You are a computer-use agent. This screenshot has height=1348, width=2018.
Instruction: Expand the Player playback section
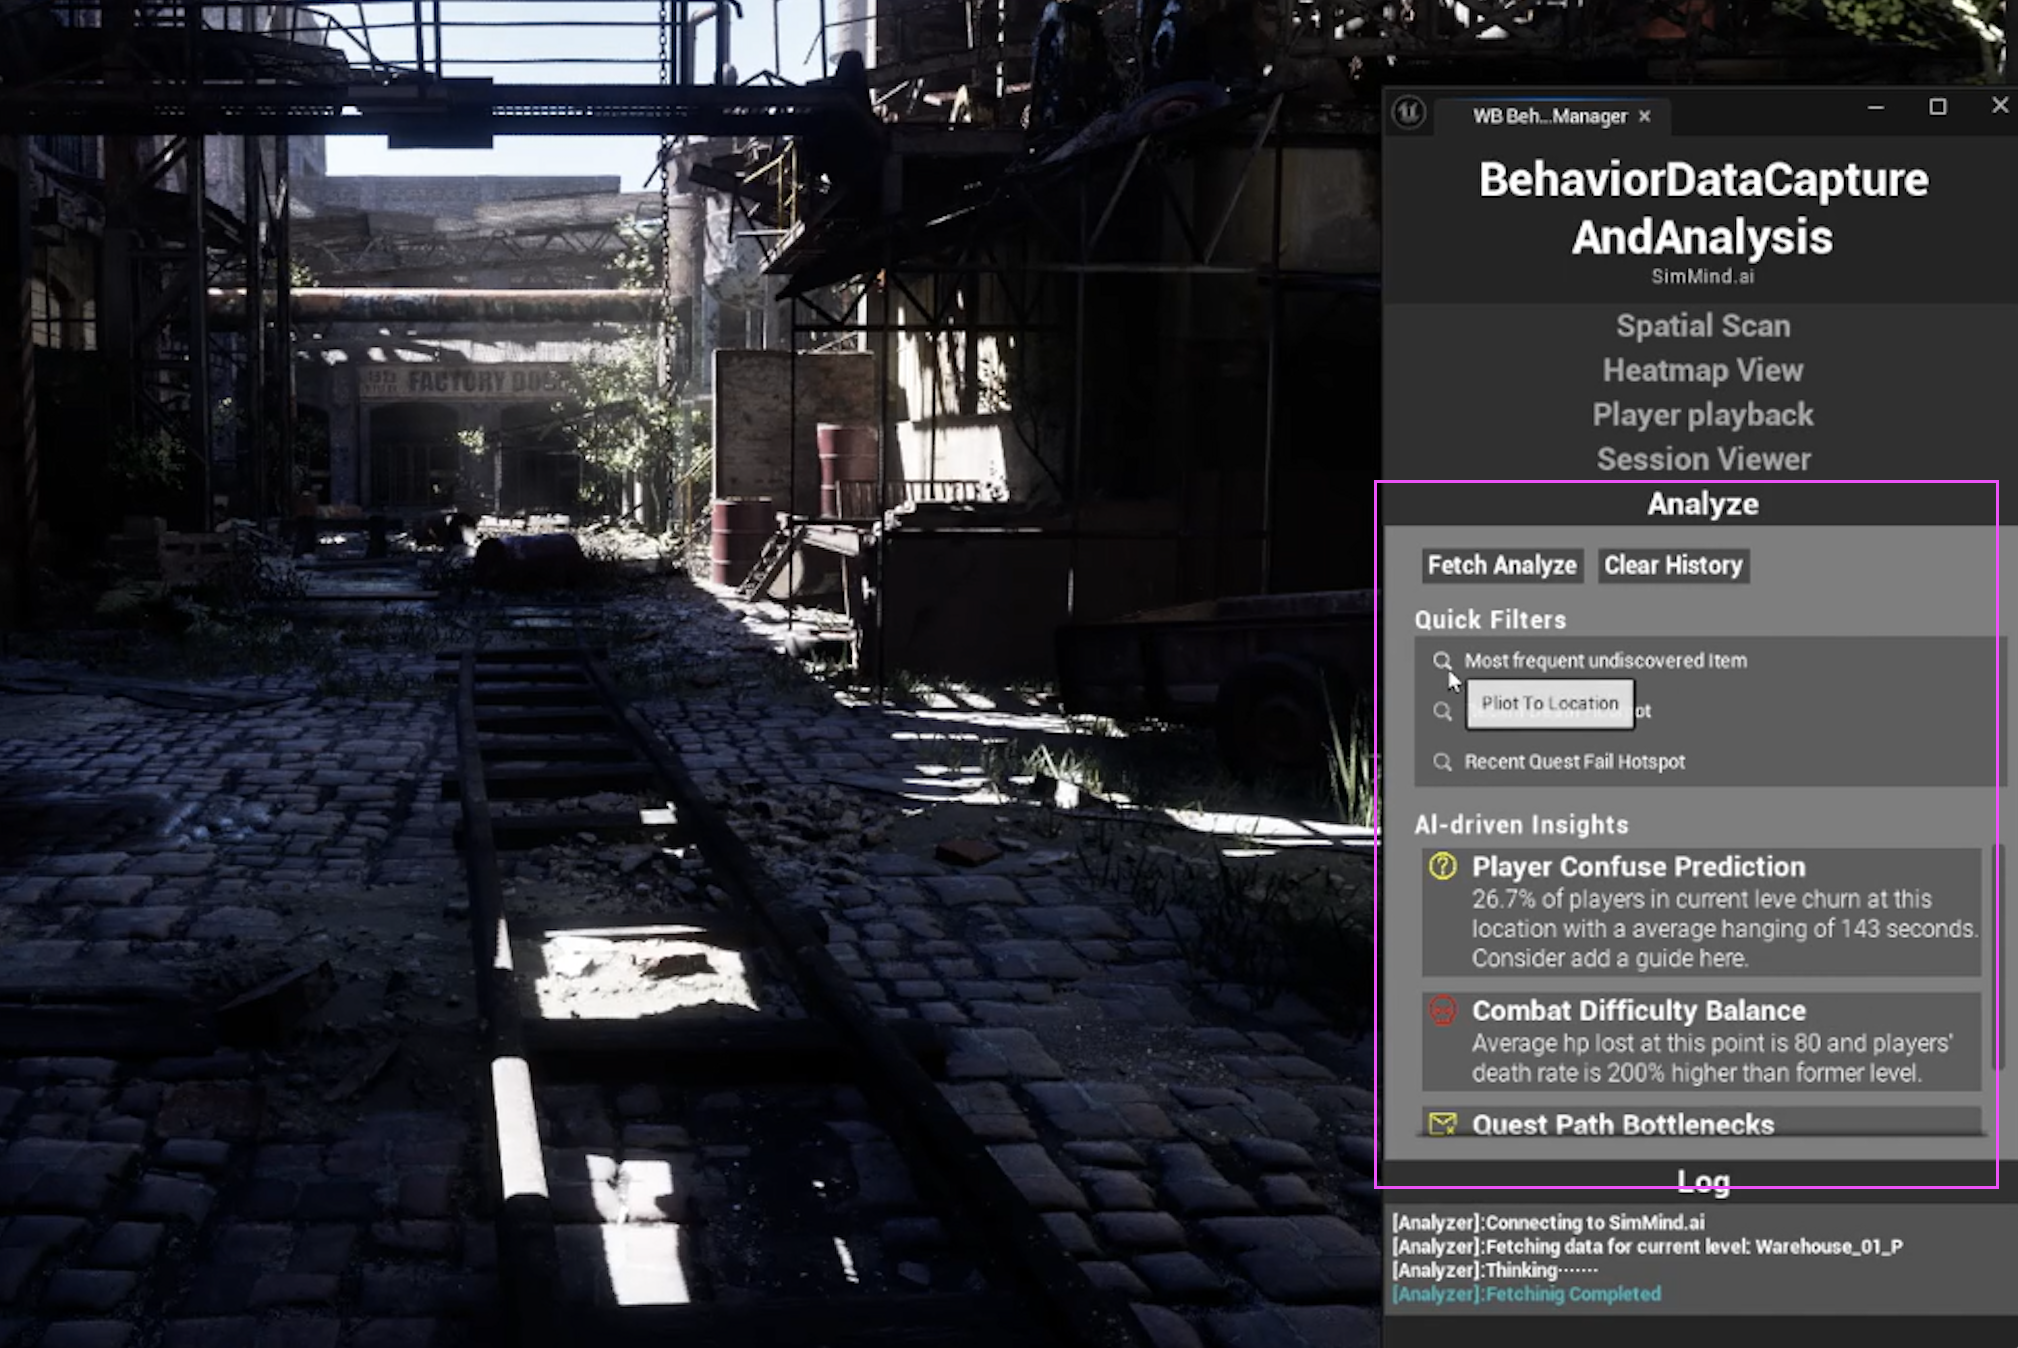1702,415
